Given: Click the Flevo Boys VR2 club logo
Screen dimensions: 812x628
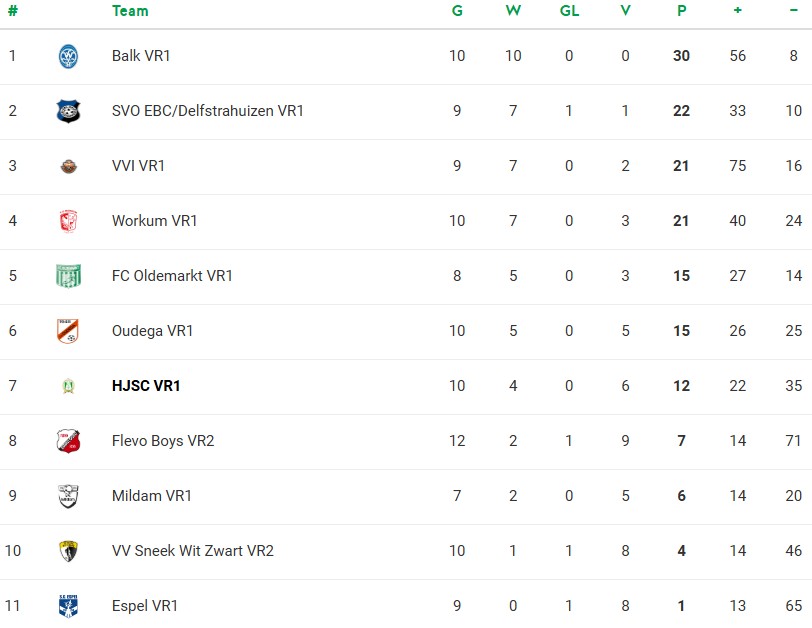Looking at the screenshot, I should click(x=68, y=441).
